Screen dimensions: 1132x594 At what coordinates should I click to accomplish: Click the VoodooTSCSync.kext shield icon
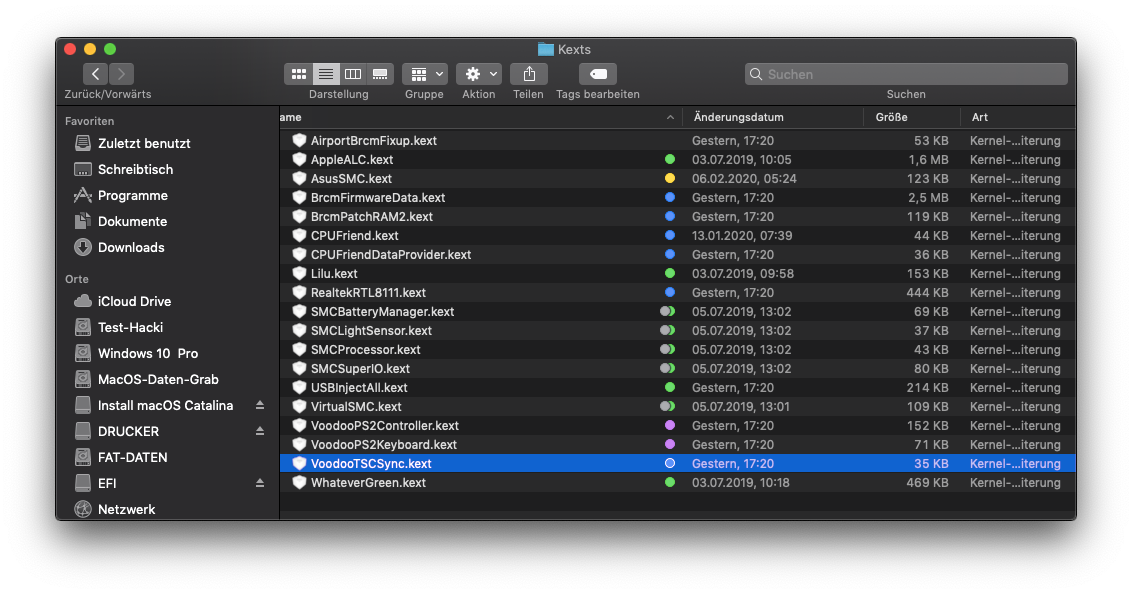point(299,463)
